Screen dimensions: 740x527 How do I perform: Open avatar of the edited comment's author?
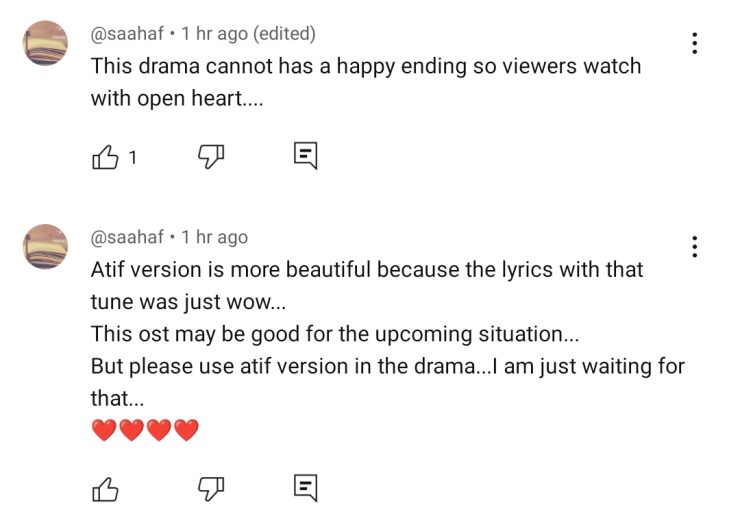coord(45,43)
